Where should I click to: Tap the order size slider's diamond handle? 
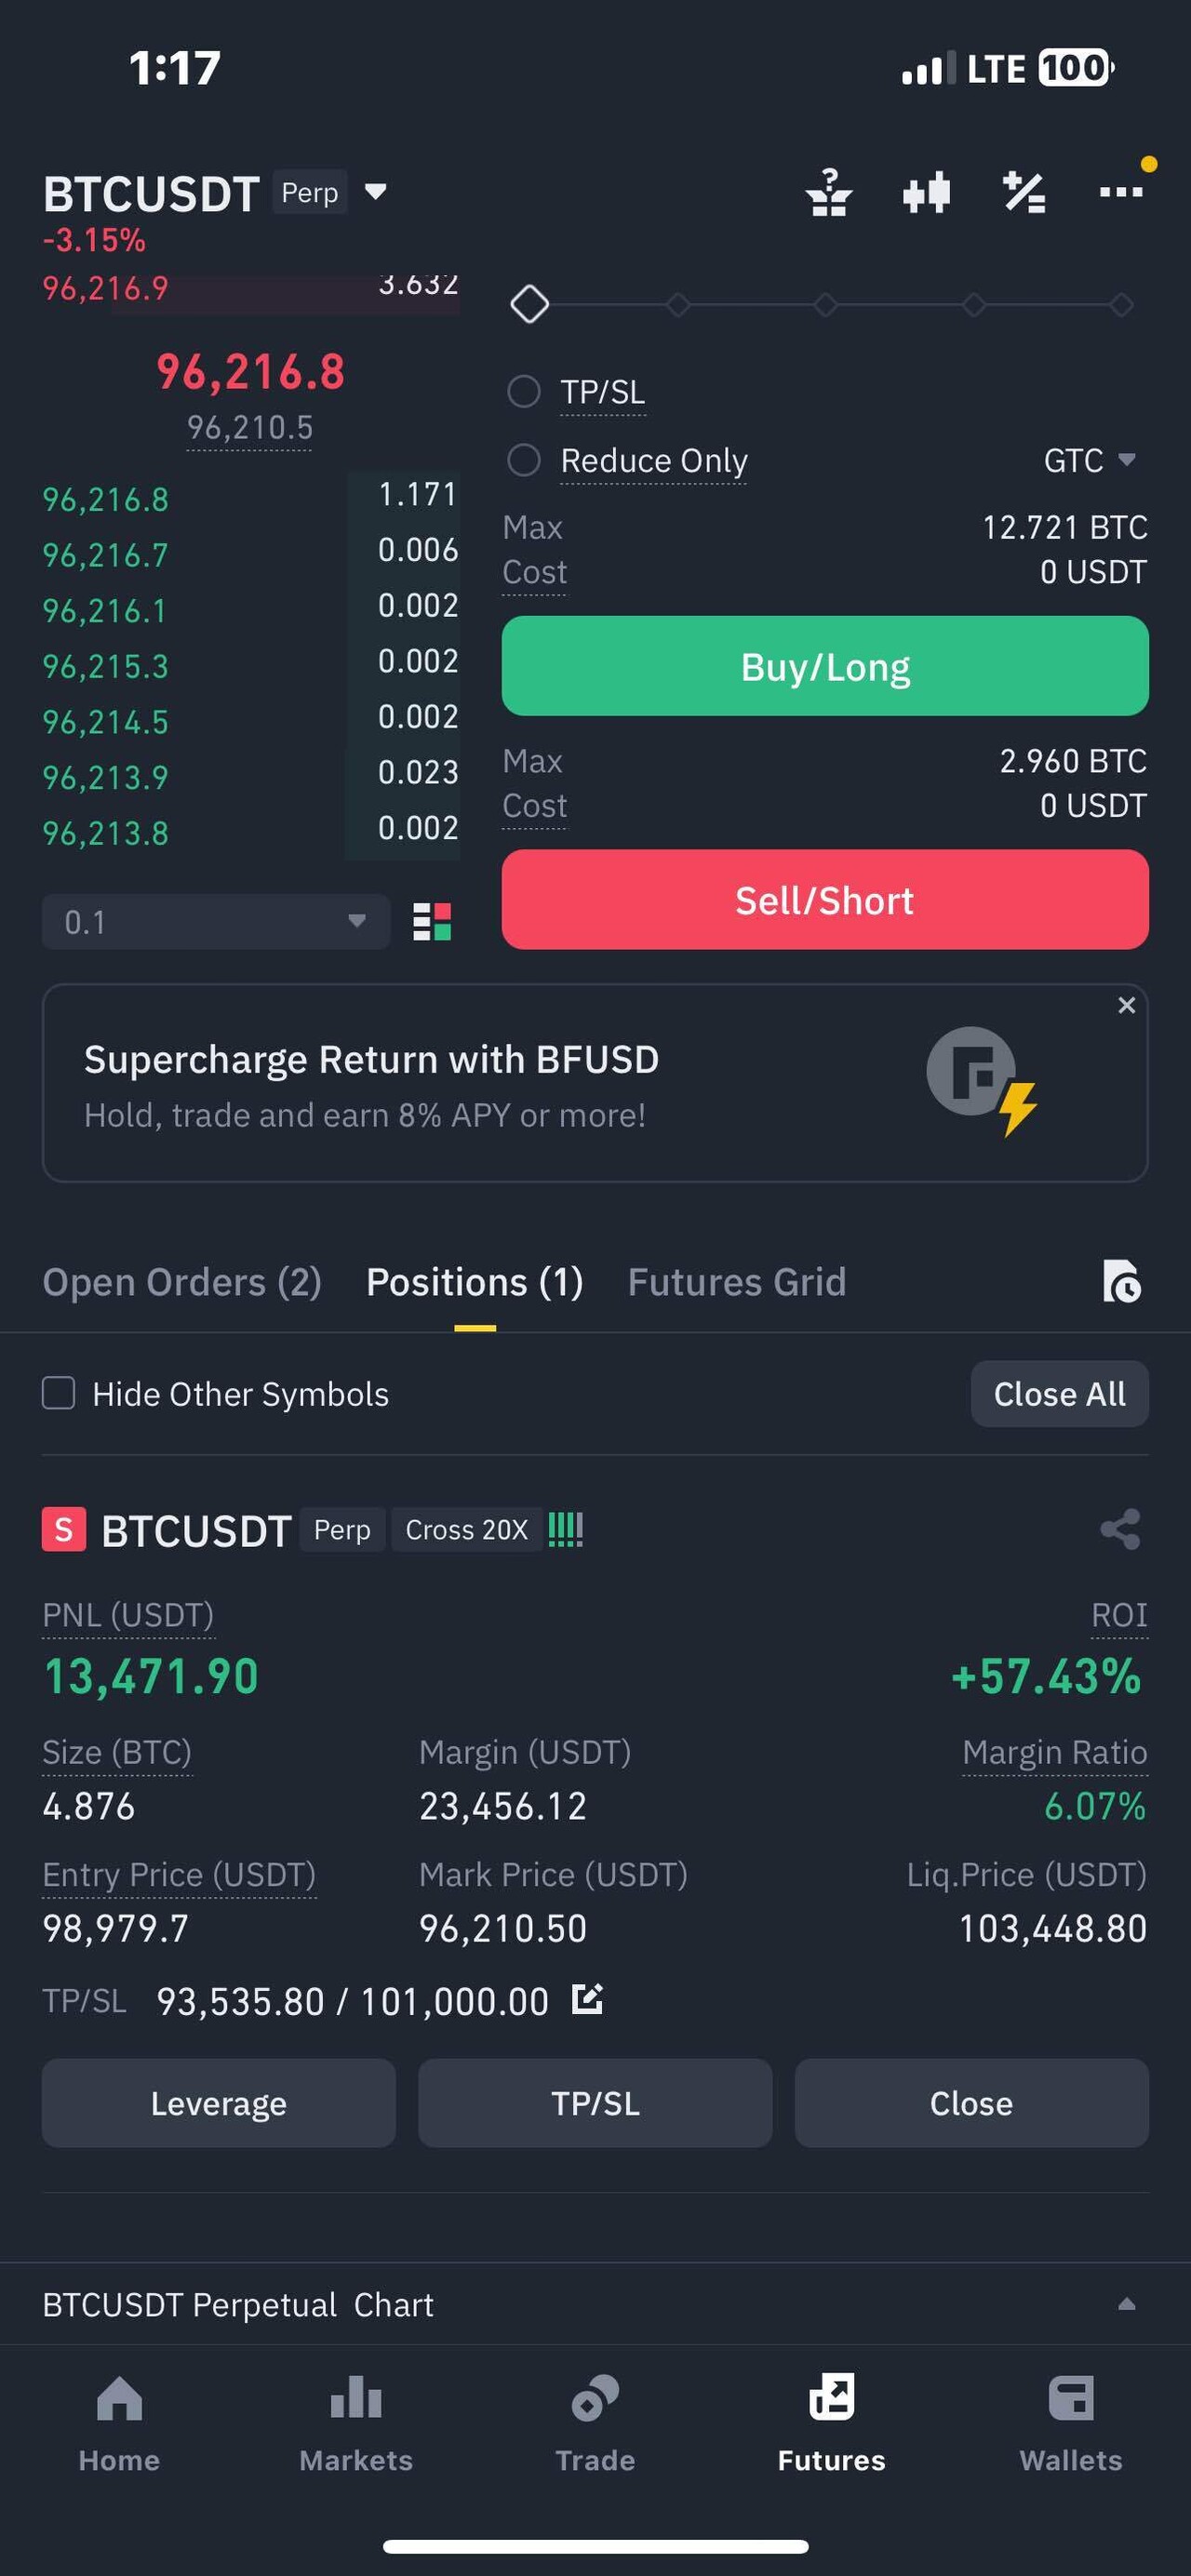pos(530,304)
